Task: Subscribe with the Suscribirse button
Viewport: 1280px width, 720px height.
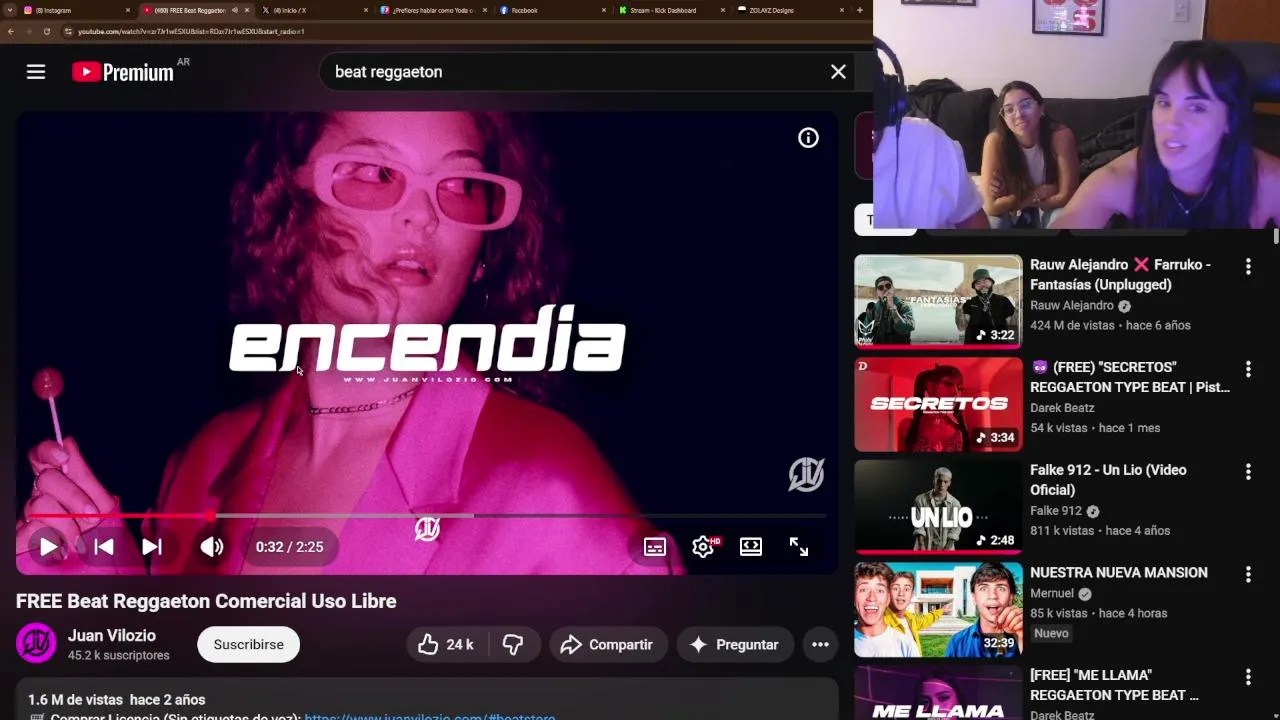Action: pos(248,645)
